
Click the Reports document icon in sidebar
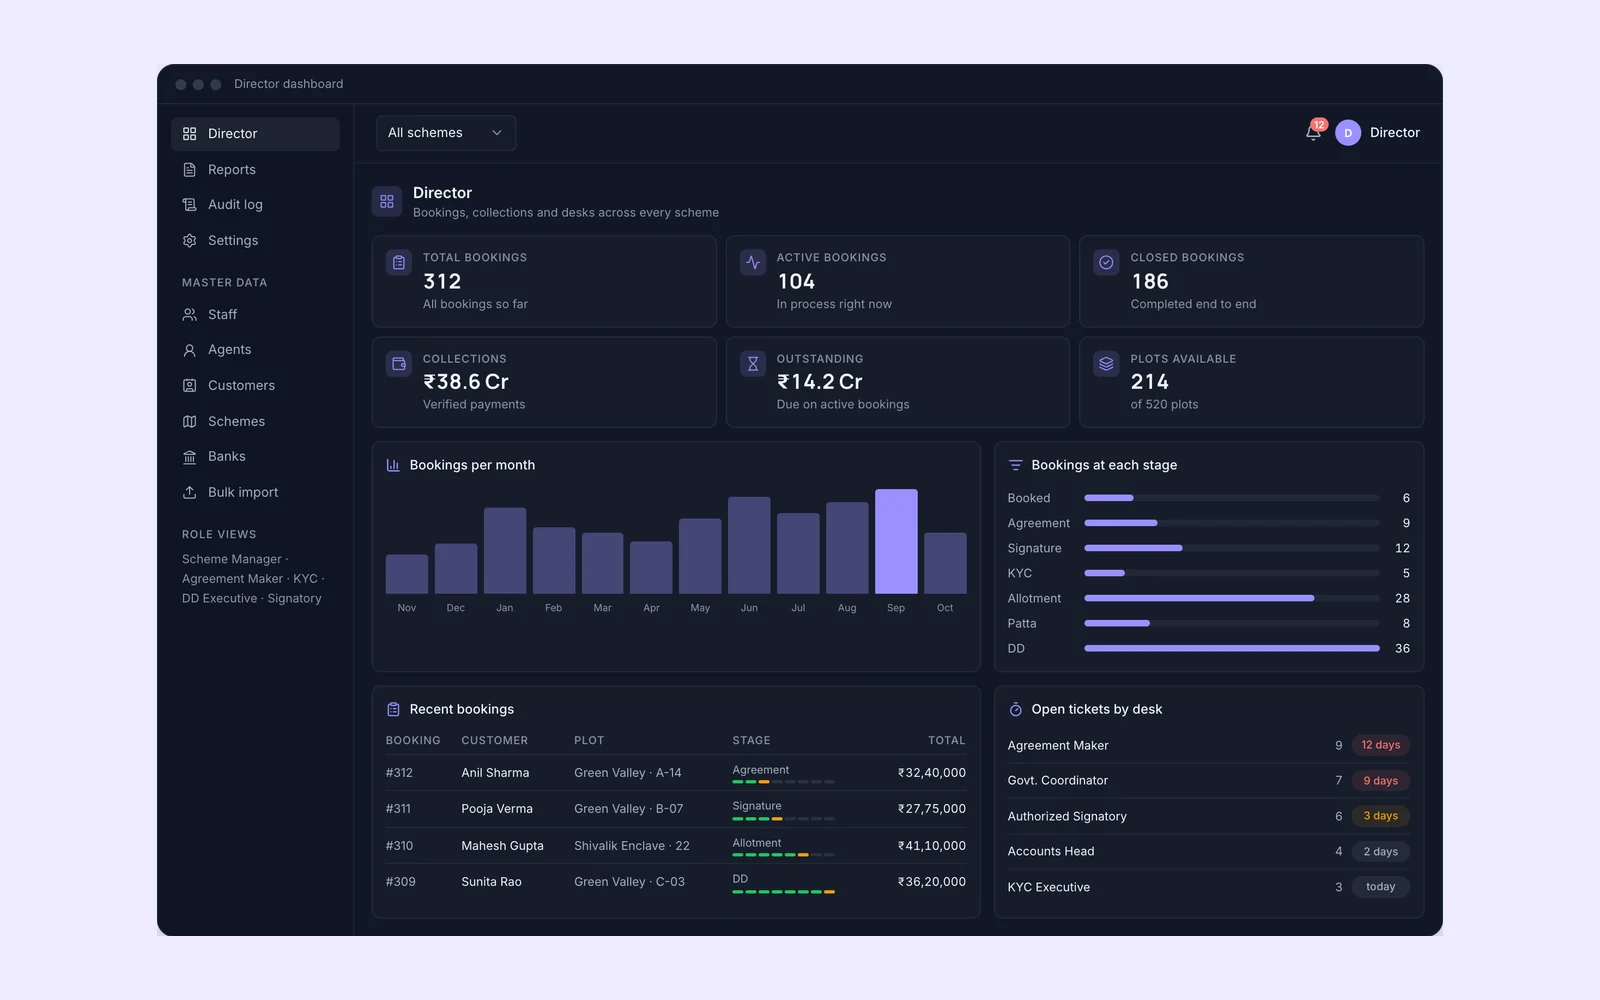click(x=189, y=170)
